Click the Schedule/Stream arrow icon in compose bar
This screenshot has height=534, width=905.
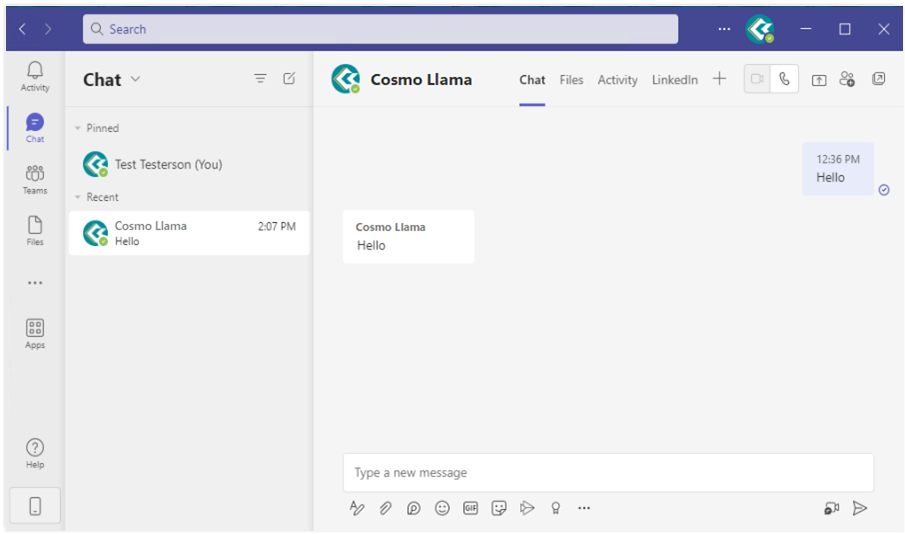(527, 508)
